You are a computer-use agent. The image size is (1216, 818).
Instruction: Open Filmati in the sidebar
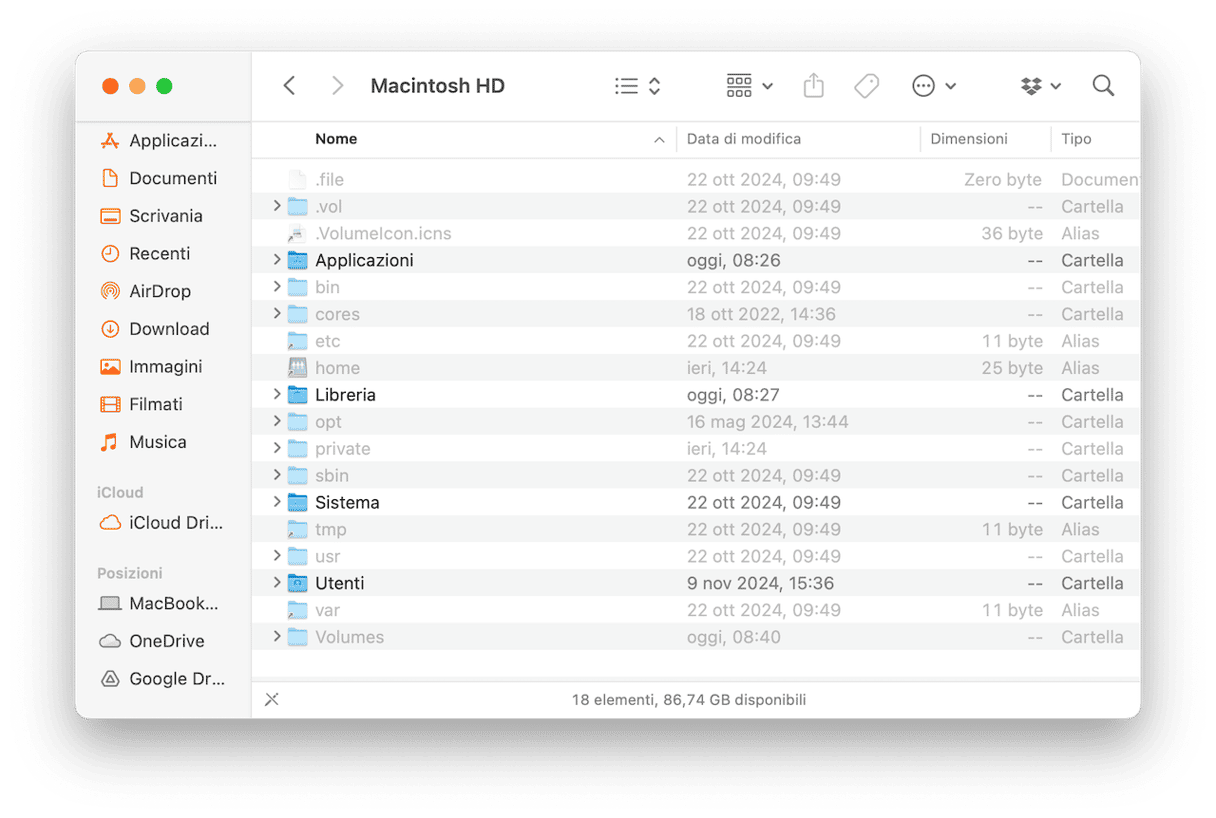pos(142,404)
